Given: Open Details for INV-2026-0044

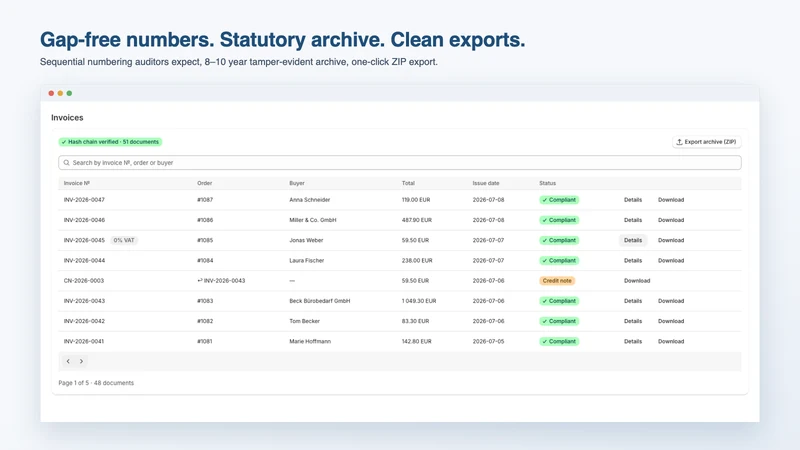Looking at the screenshot, I should (x=633, y=261).
